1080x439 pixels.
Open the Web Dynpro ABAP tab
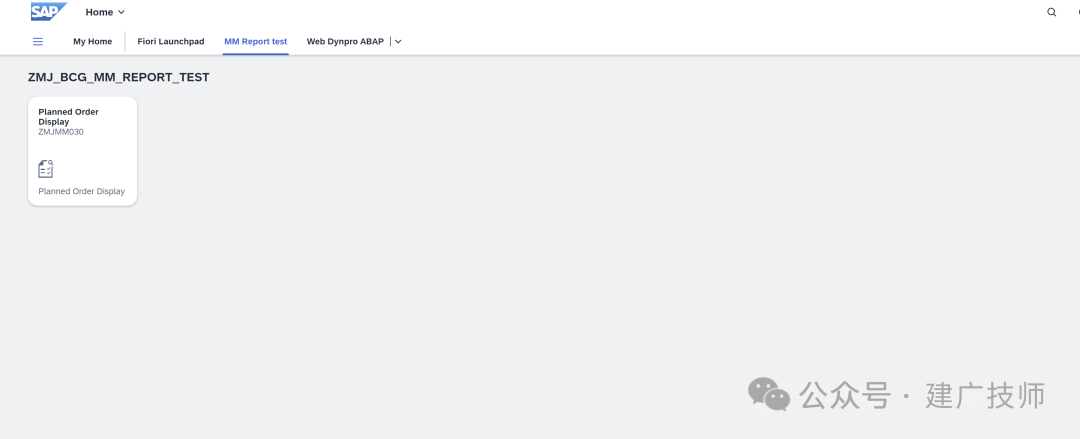click(x=345, y=41)
